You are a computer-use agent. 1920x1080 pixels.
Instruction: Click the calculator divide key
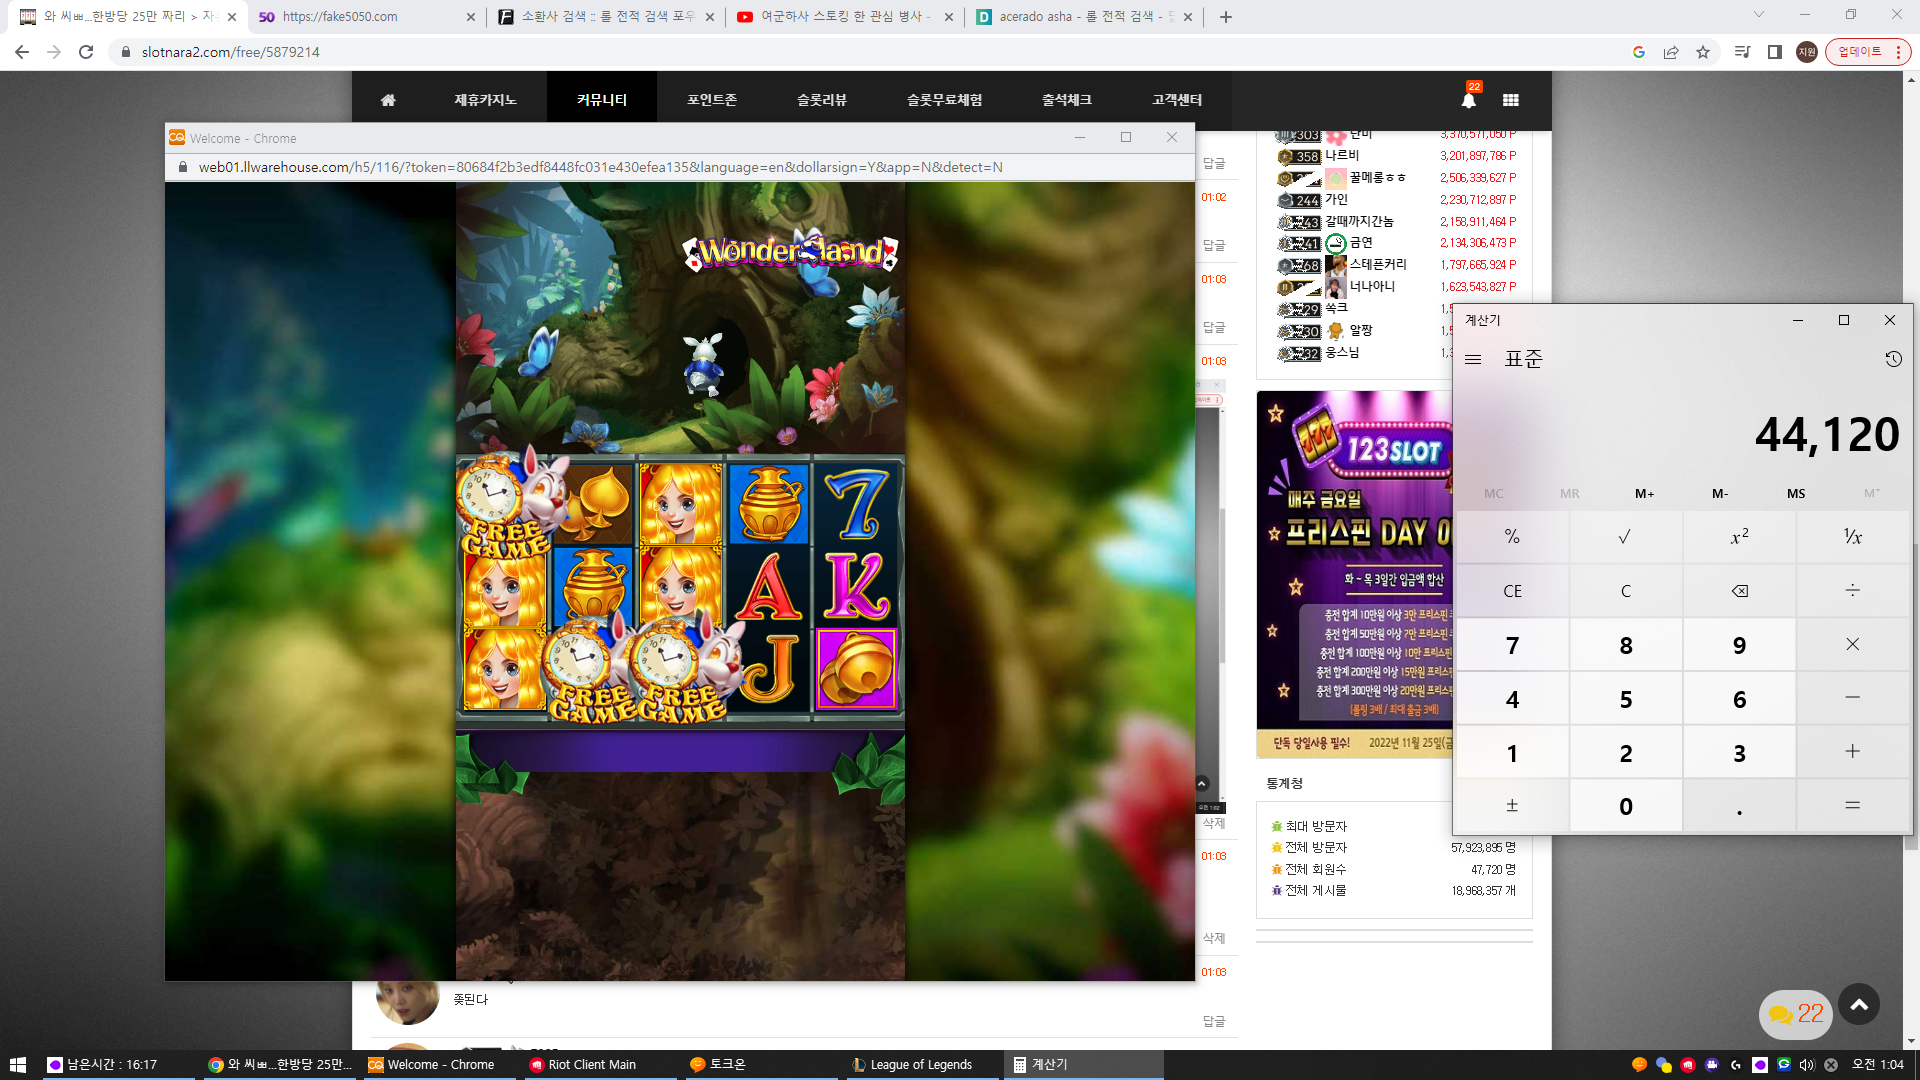point(1853,591)
